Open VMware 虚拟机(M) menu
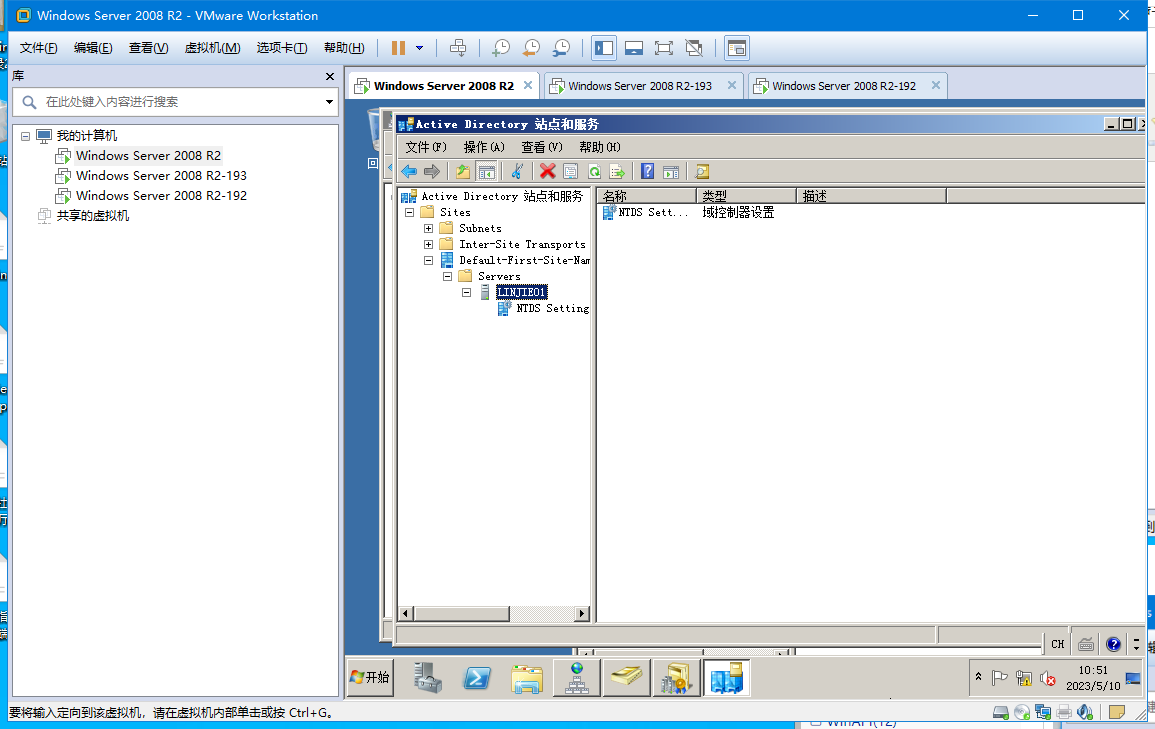 point(212,48)
